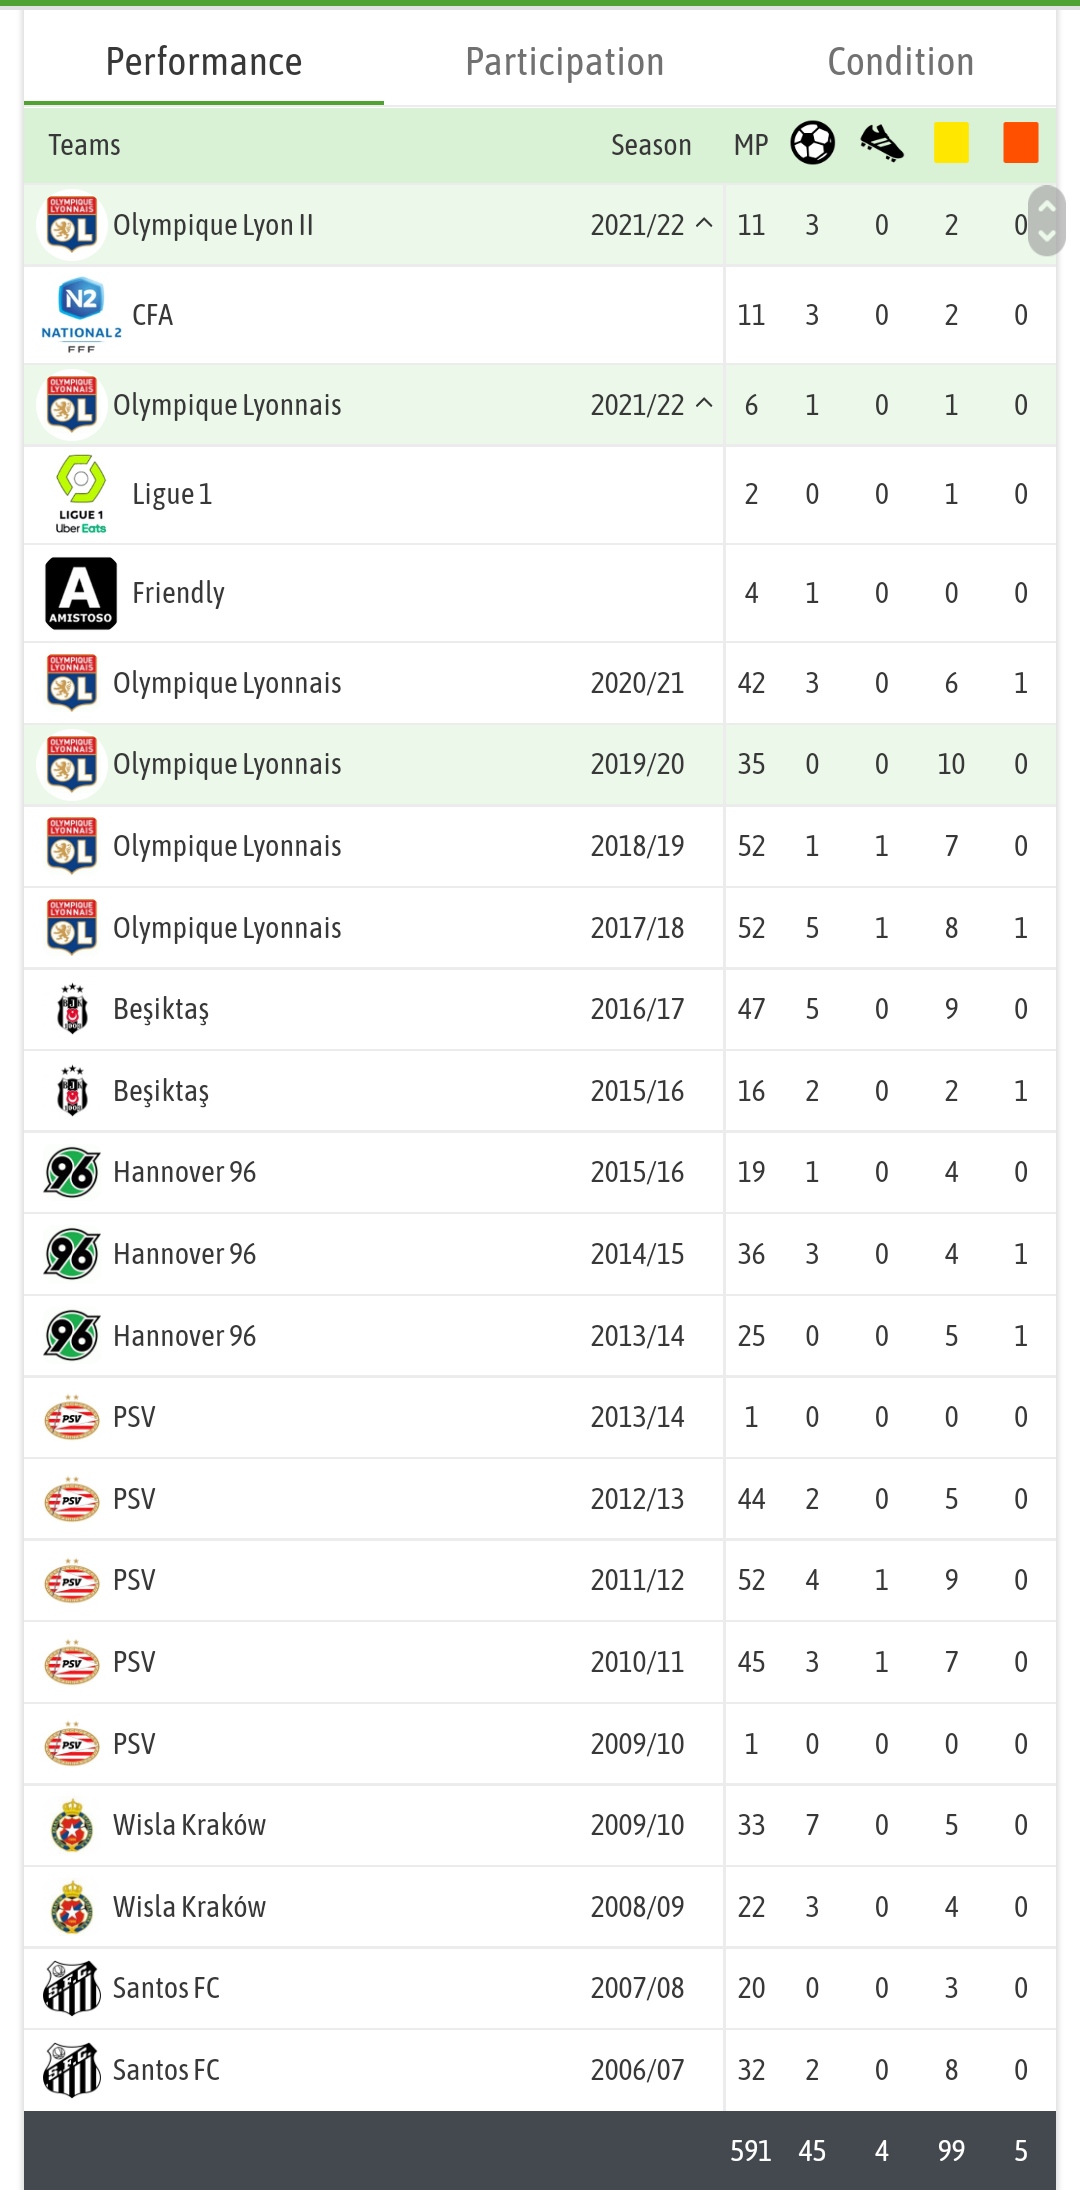Click the yellow card column swatch
Screen dimensions: 1080x2190
pos(951,142)
